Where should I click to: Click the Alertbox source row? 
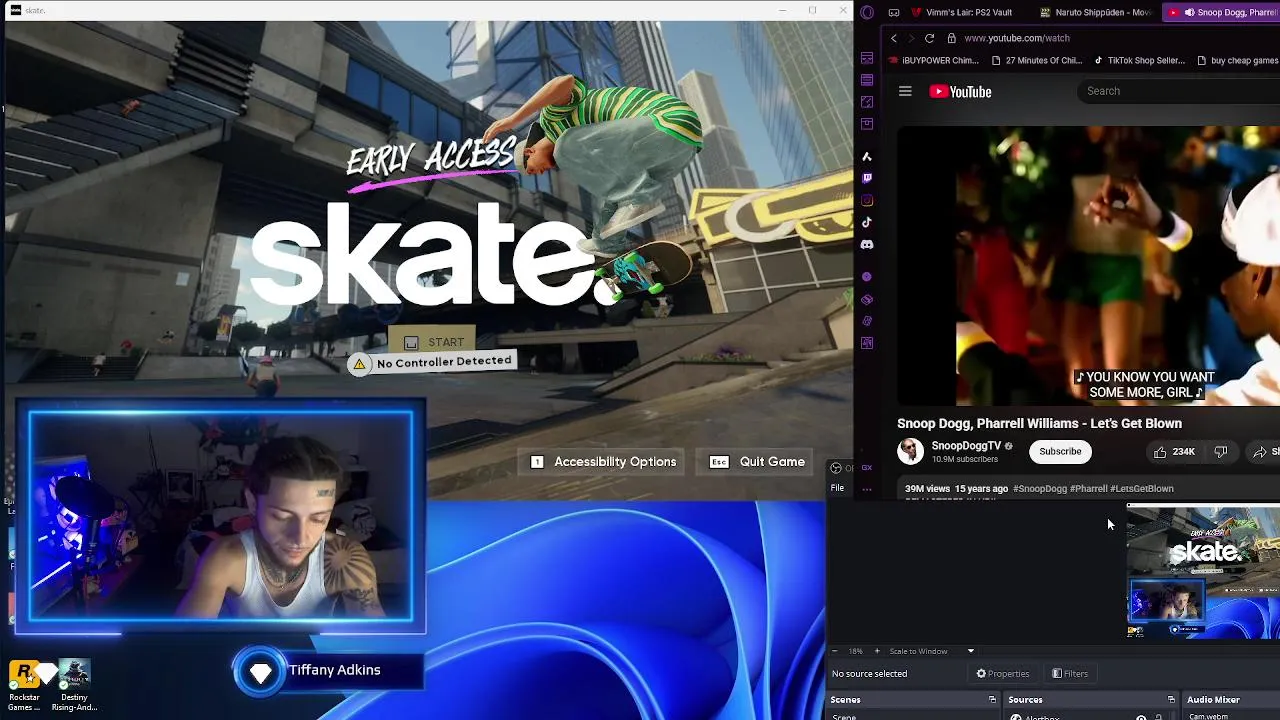[1090, 717]
